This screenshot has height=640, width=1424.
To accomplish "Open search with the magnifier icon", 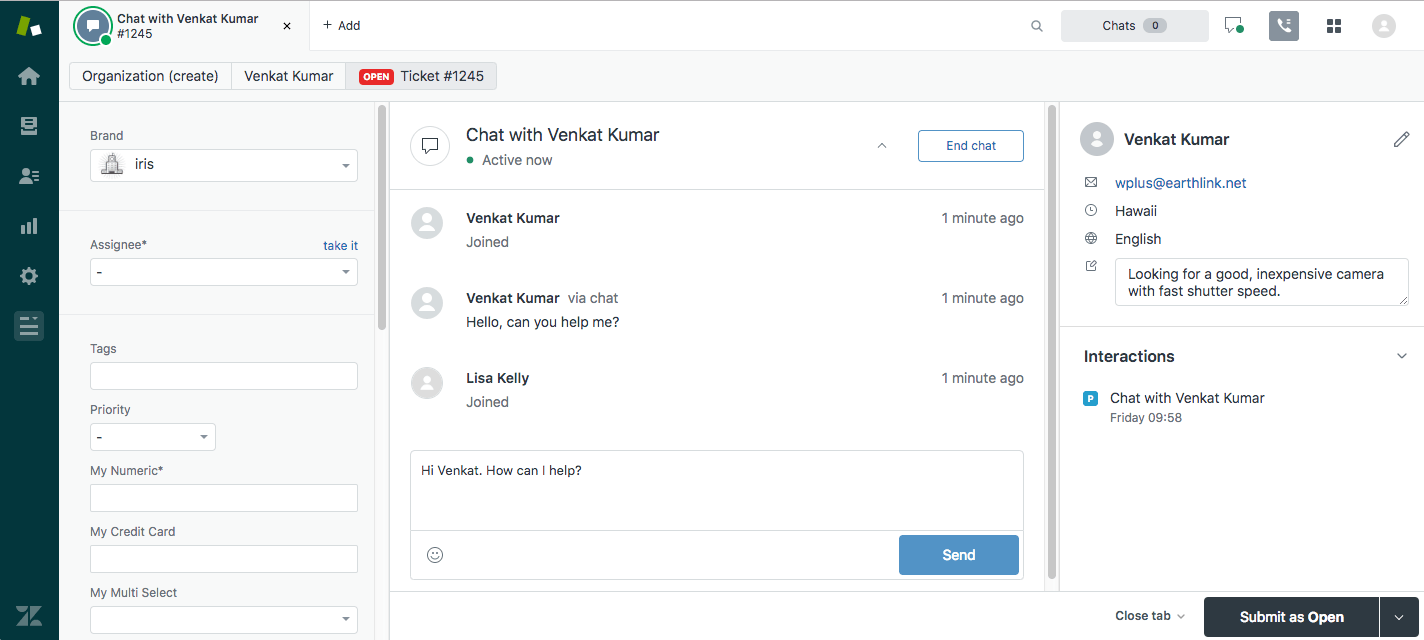I will 1036,25.
